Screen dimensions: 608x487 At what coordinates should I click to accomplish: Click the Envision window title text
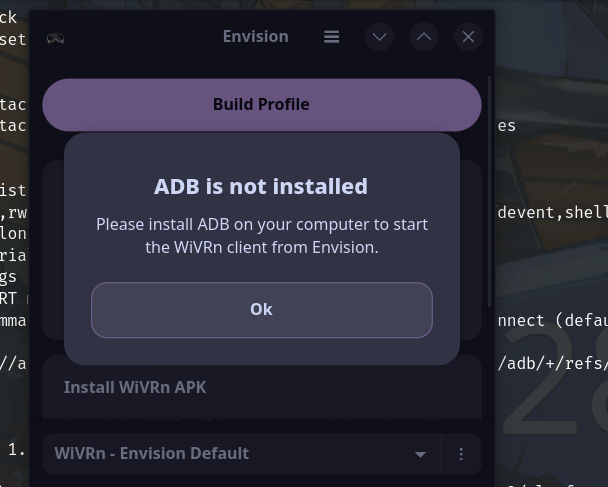[255, 37]
